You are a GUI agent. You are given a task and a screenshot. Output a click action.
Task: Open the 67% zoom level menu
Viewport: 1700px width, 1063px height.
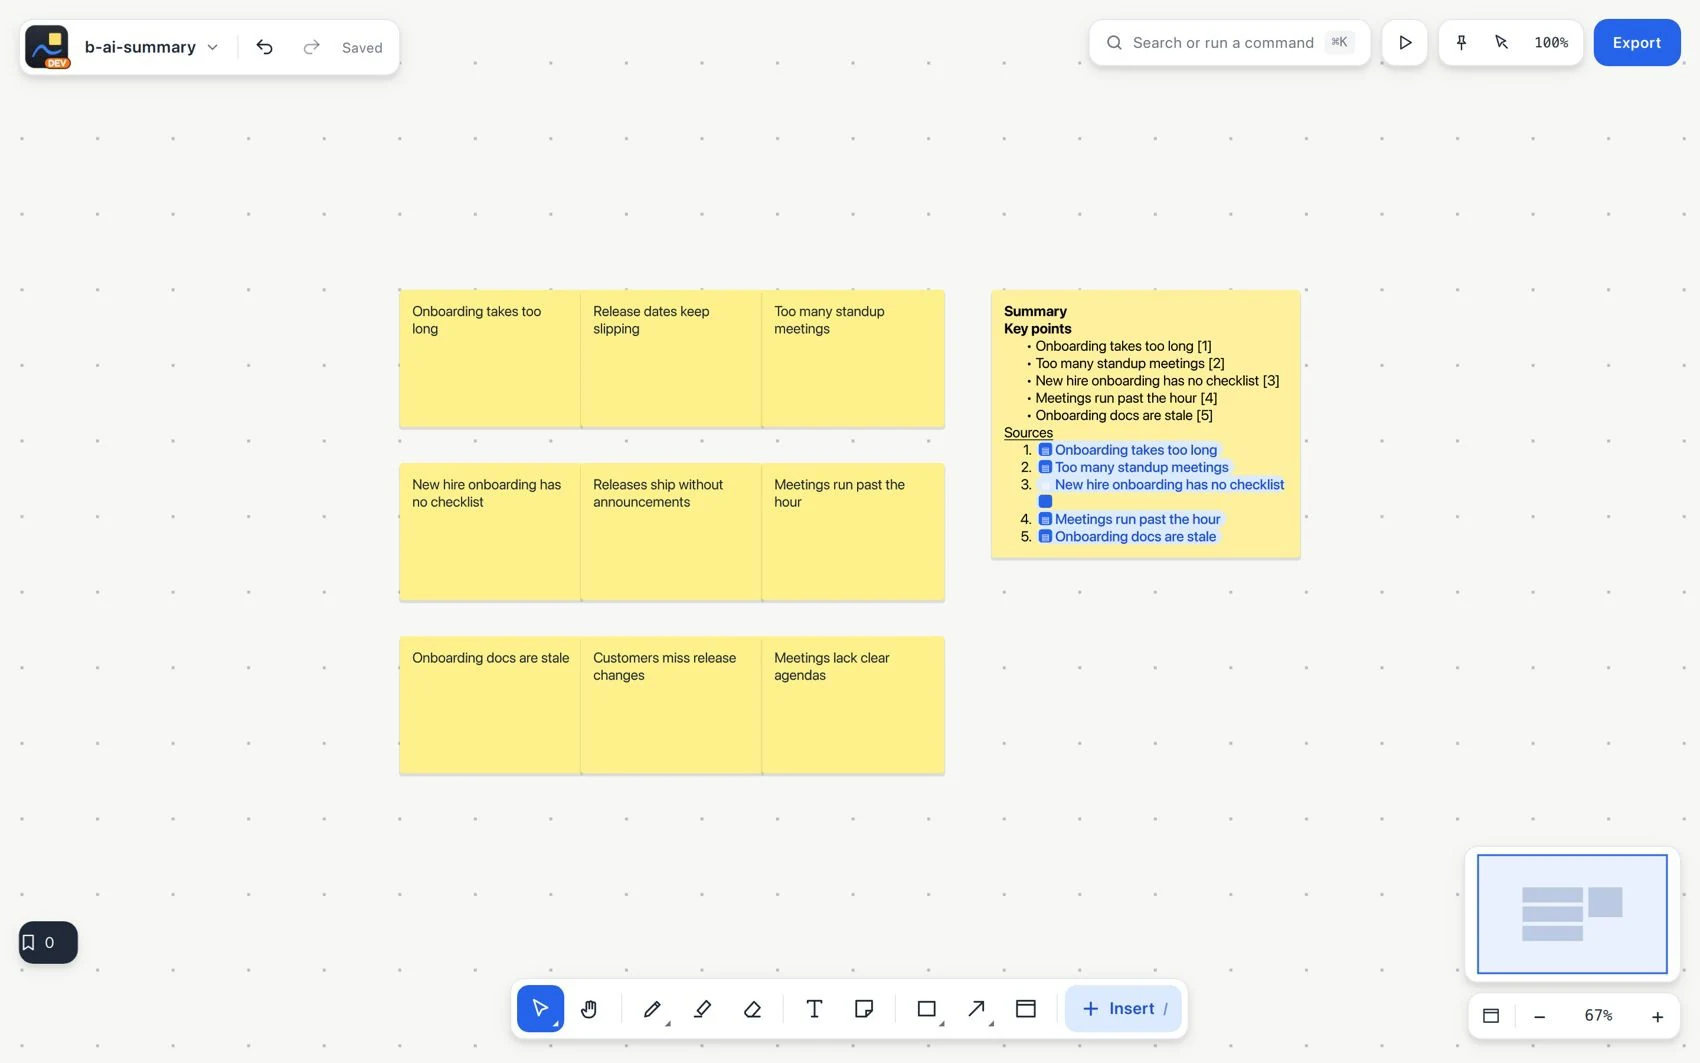(1598, 1016)
